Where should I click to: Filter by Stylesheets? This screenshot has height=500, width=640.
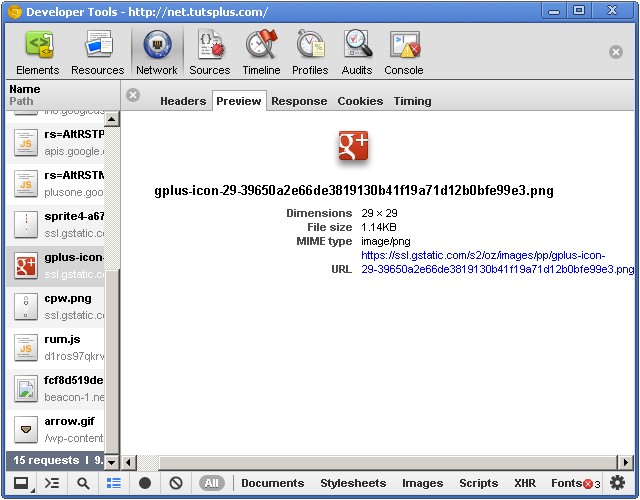pyautogui.click(x=353, y=483)
